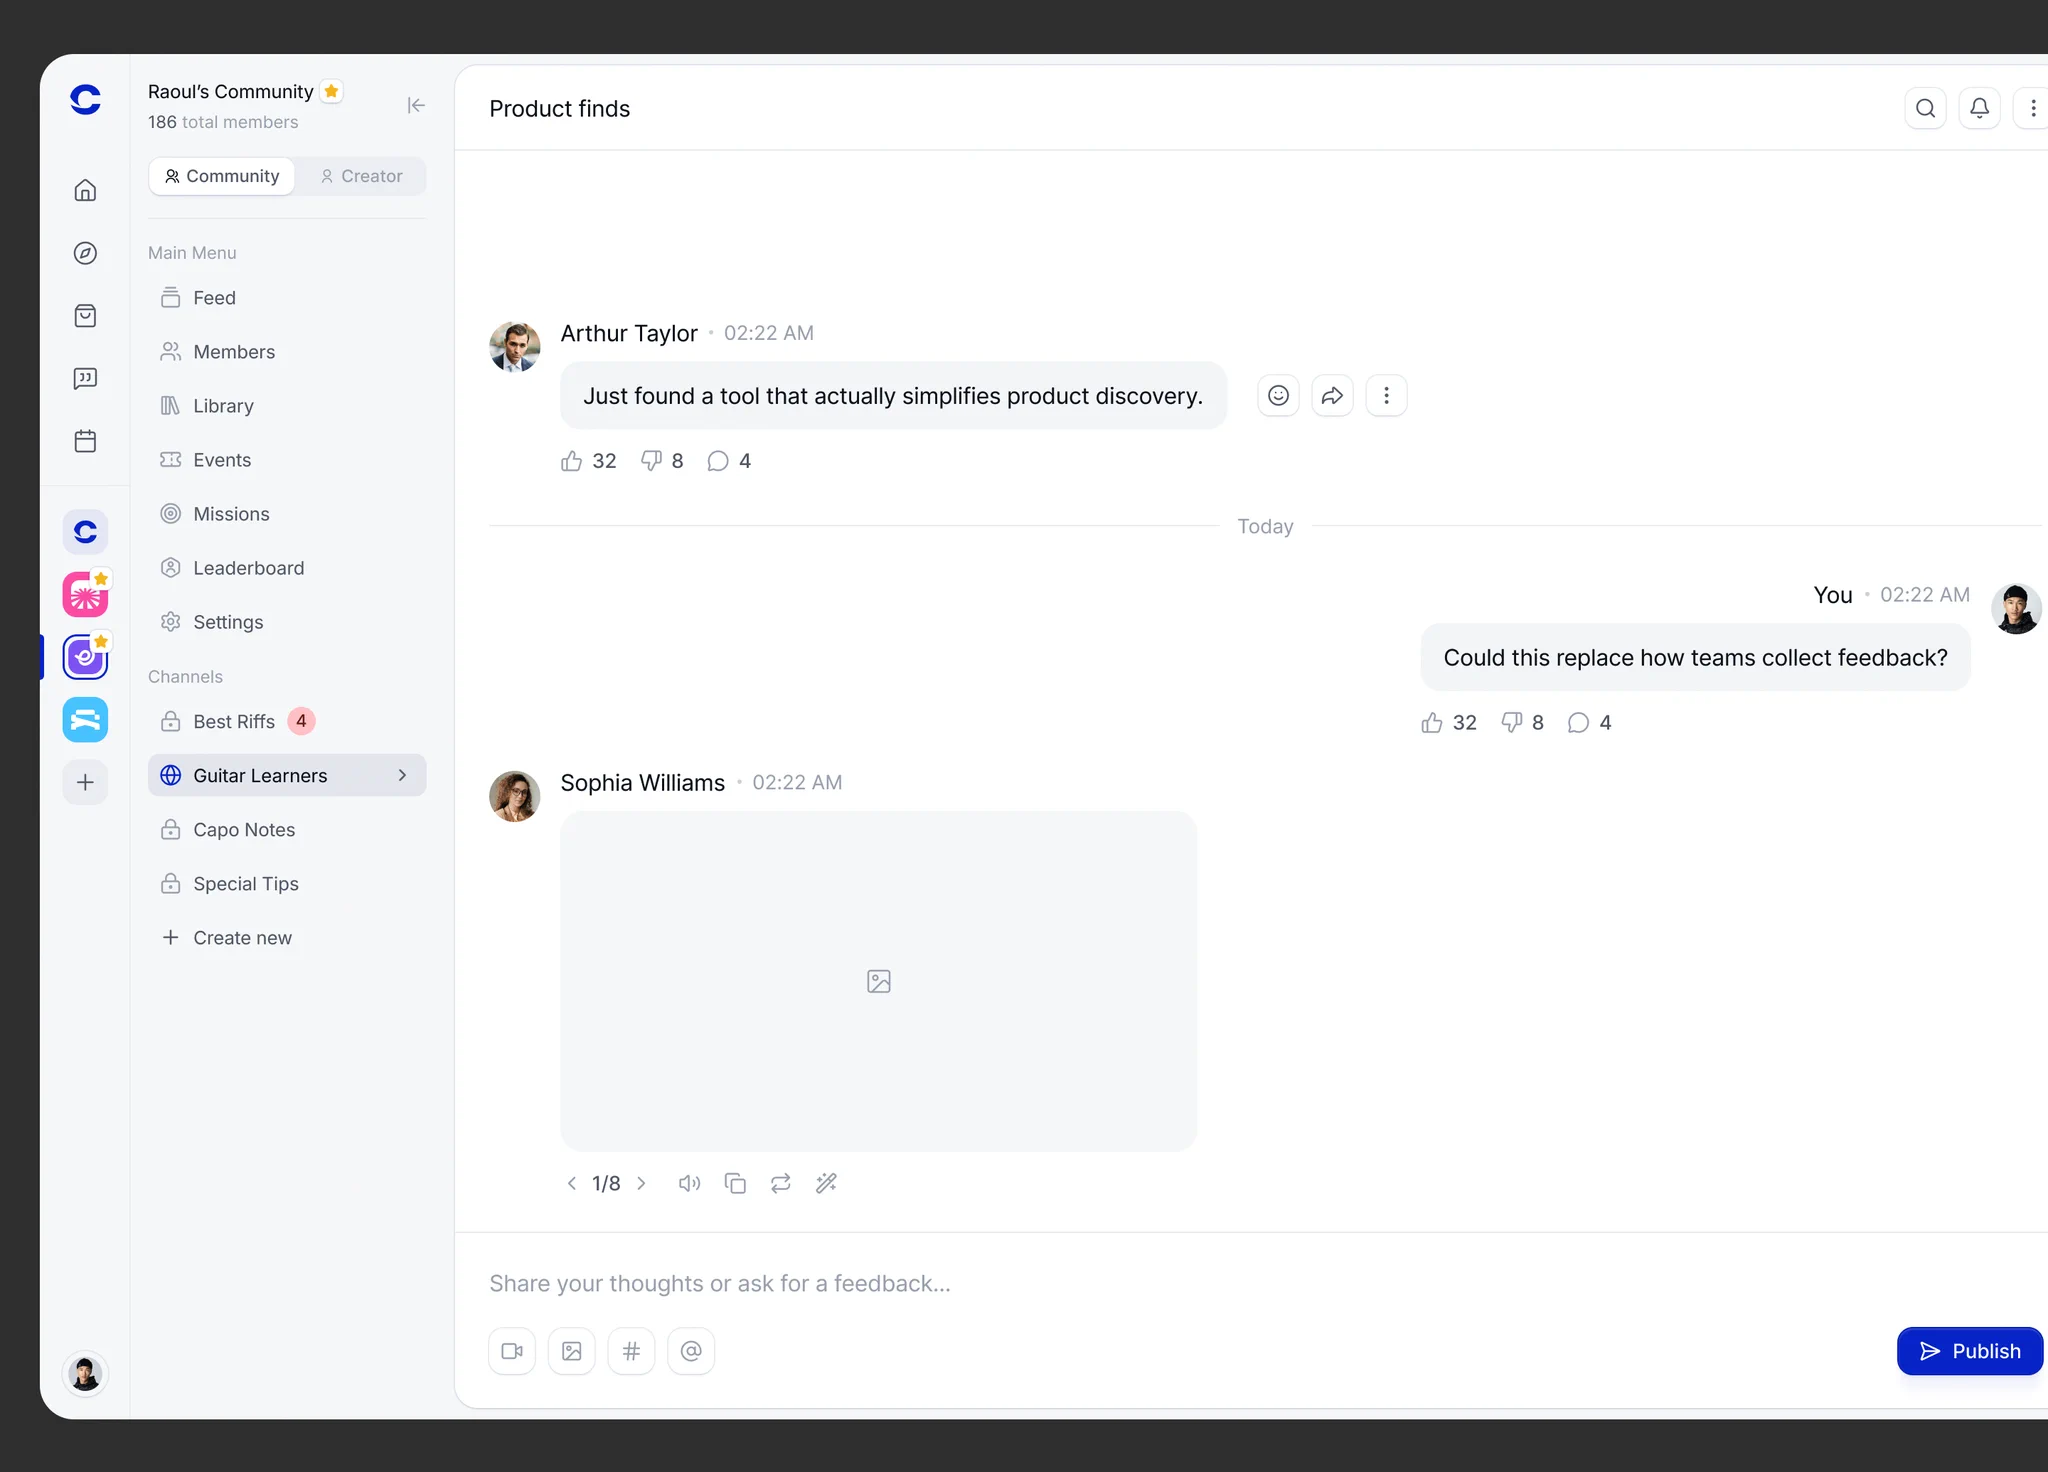
Task: Attach a video to the post
Action: tap(512, 1351)
